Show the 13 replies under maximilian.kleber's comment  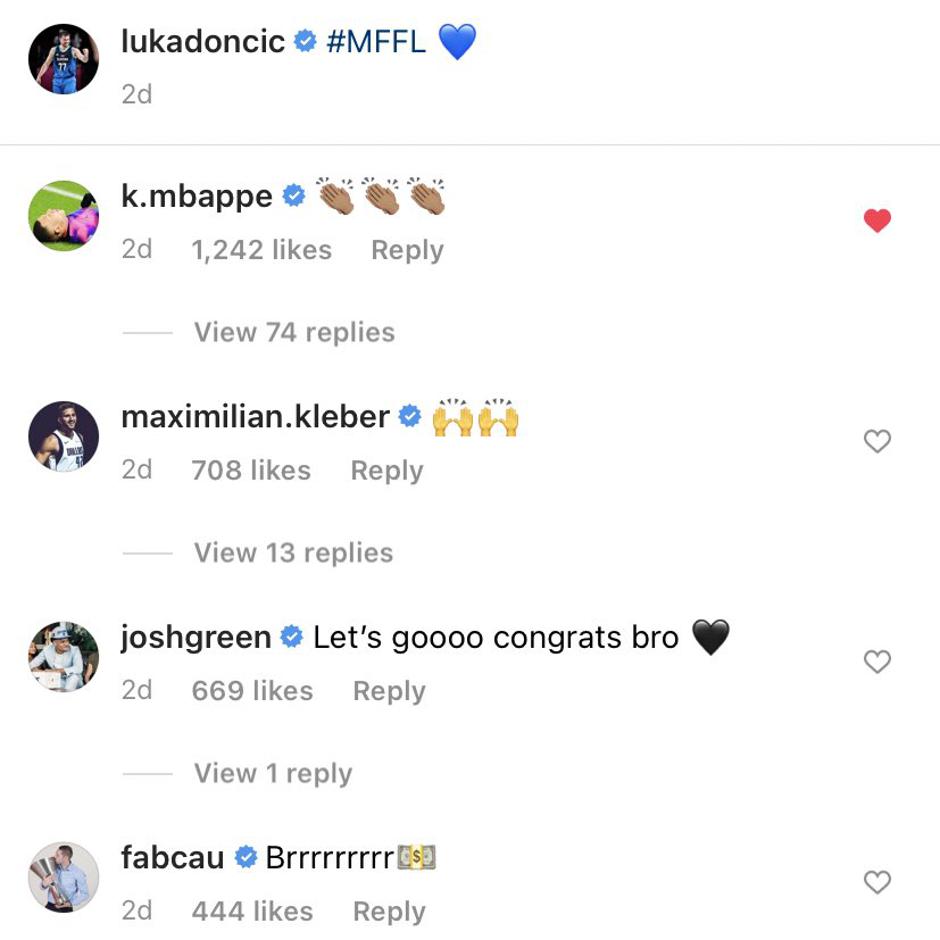coord(293,552)
